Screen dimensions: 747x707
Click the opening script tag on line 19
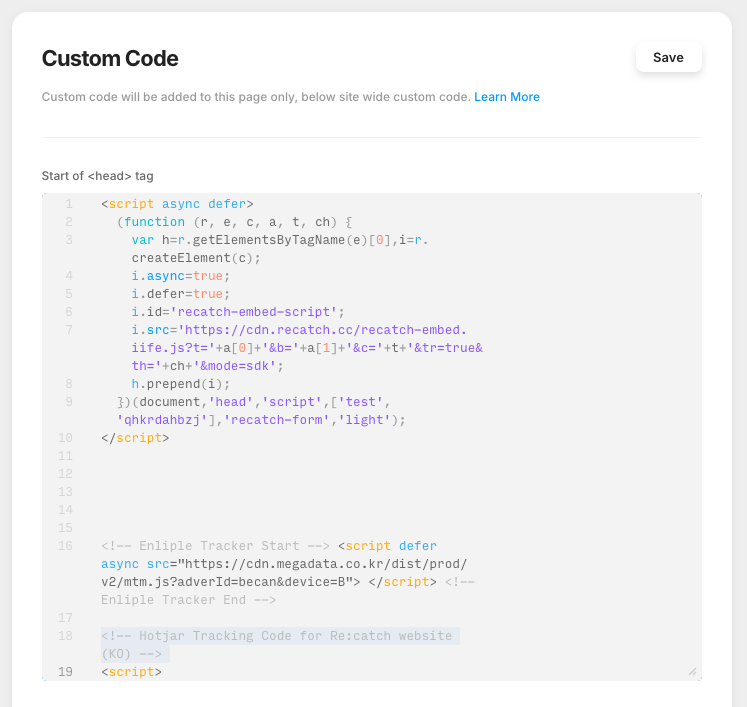click(x=131, y=672)
